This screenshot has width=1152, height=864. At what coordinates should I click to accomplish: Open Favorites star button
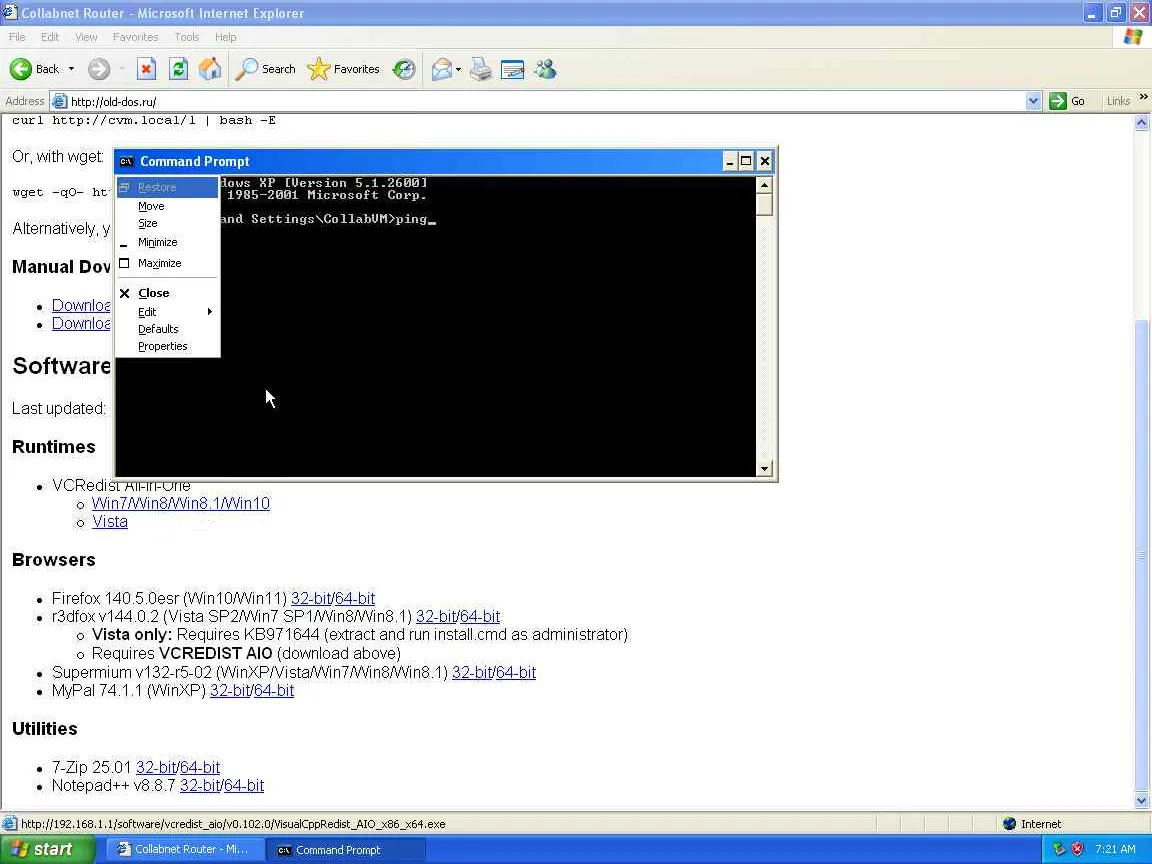tap(318, 69)
